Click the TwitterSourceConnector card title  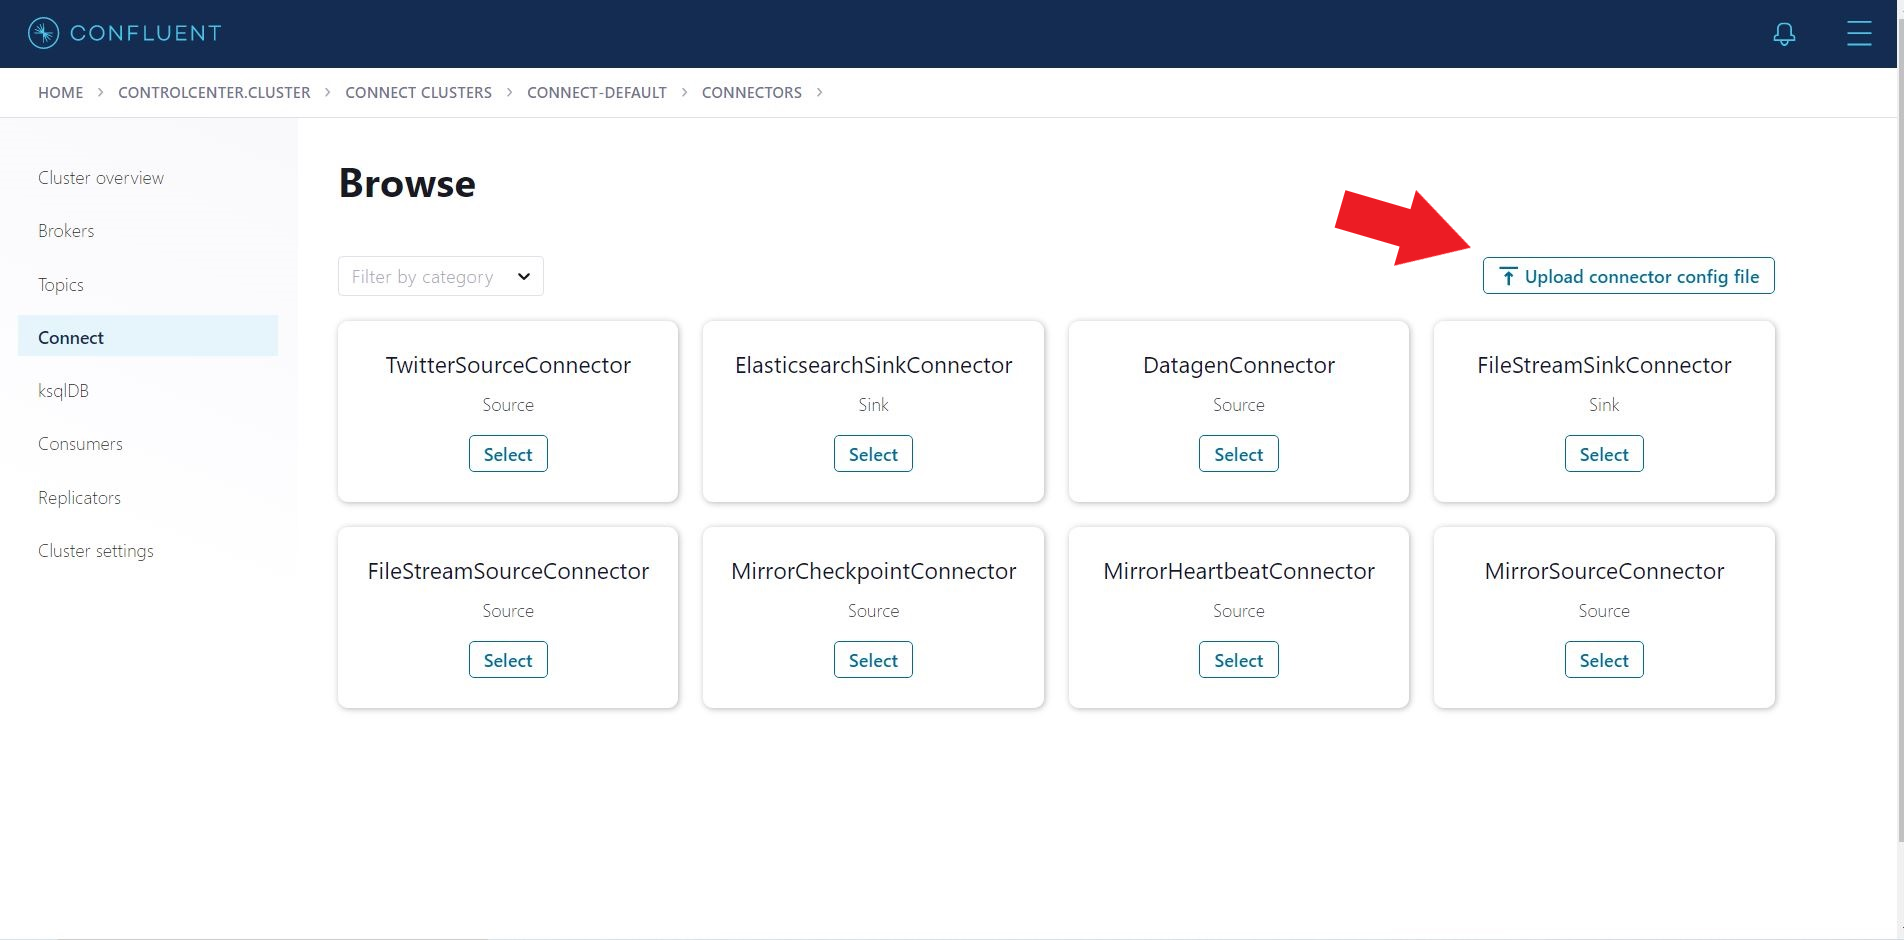[x=508, y=366]
